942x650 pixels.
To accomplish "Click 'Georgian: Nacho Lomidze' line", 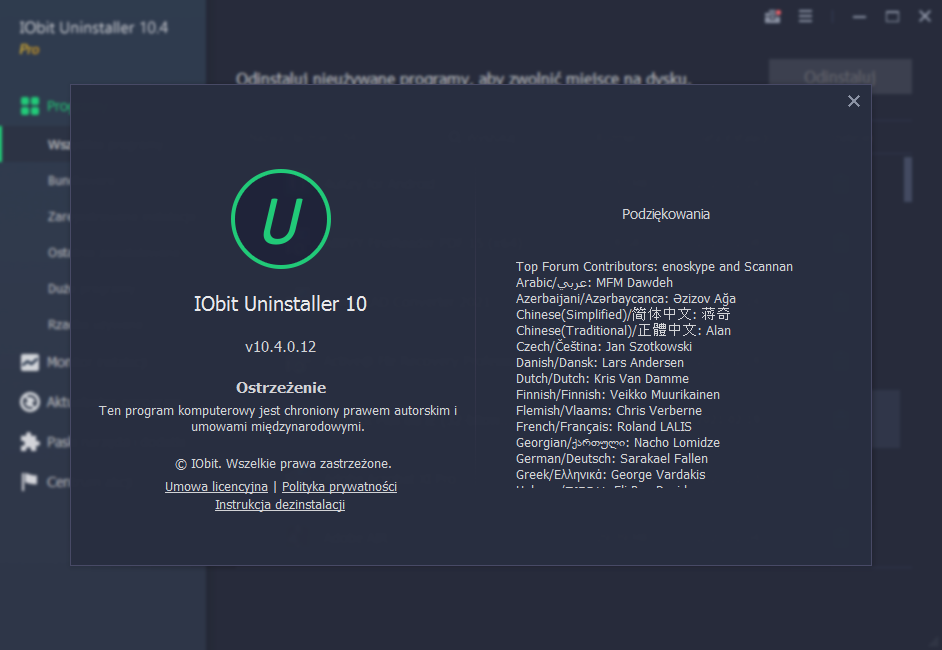I will point(618,443).
